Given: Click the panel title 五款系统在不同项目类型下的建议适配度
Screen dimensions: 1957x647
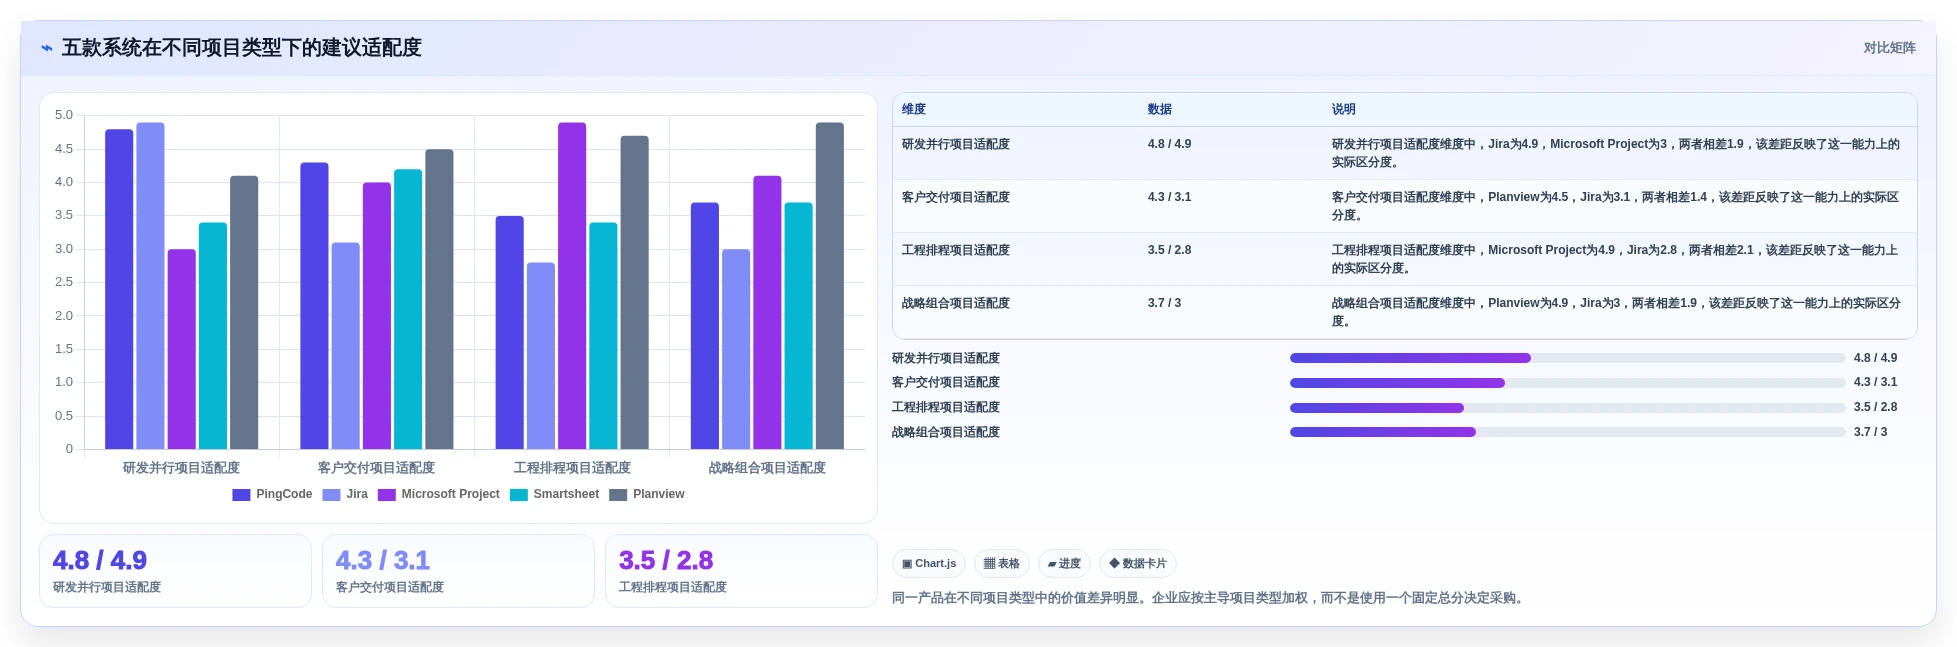Looking at the screenshot, I should pyautogui.click(x=242, y=48).
